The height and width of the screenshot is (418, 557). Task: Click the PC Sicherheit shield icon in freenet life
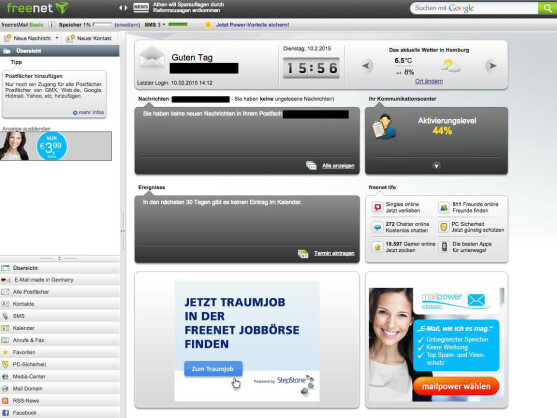tap(444, 227)
